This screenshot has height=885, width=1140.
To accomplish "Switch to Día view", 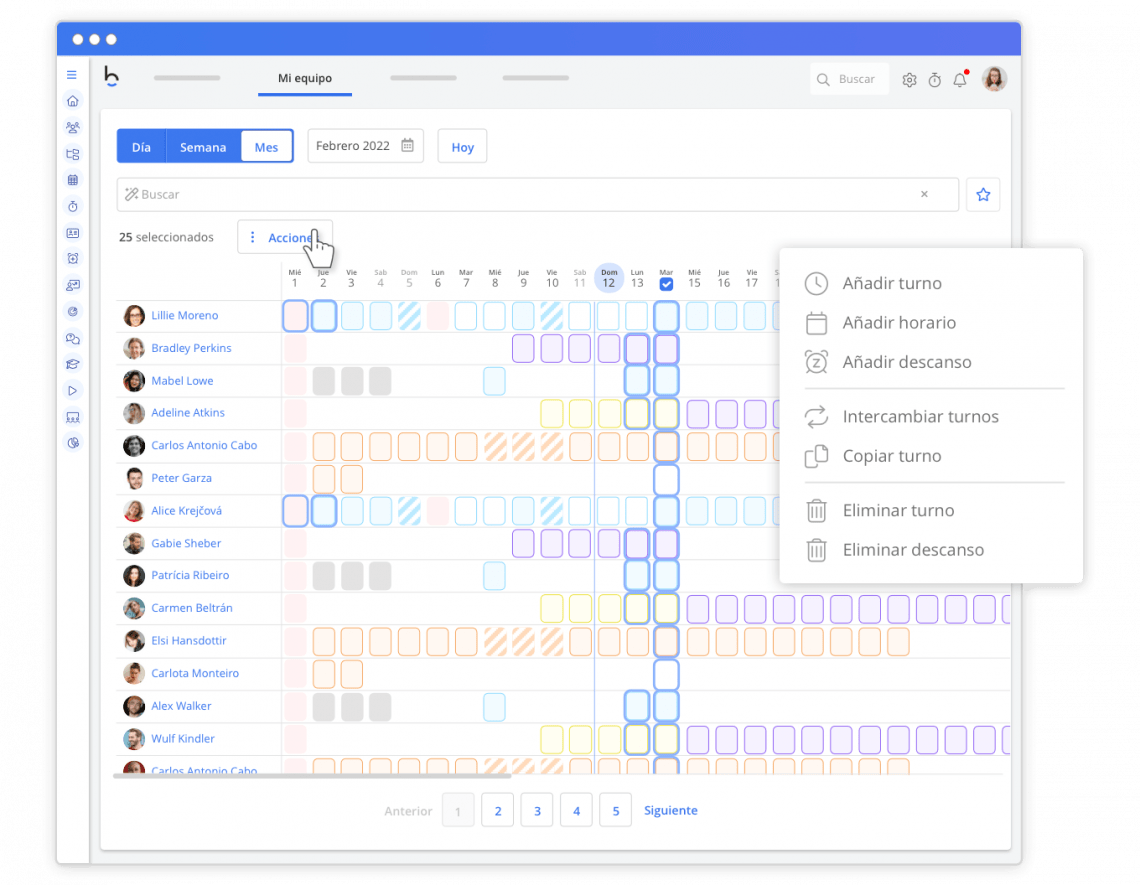I will (141, 147).
